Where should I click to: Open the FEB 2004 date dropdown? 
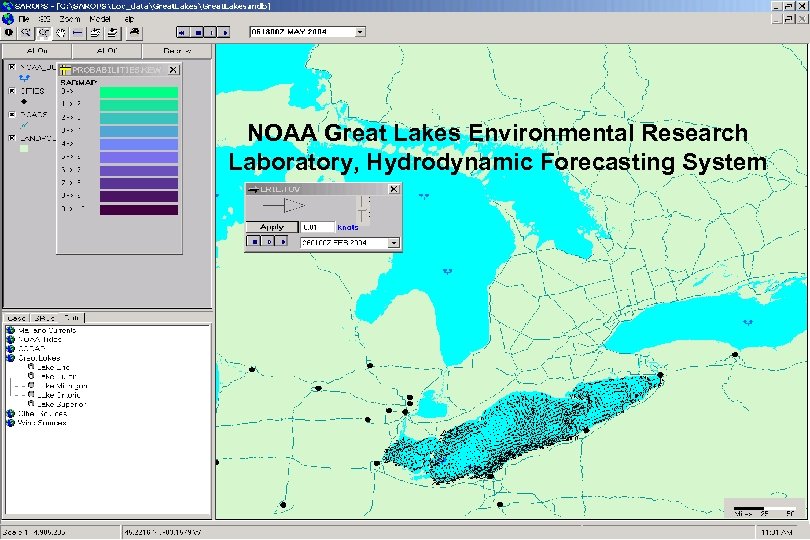pyautogui.click(x=394, y=242)
